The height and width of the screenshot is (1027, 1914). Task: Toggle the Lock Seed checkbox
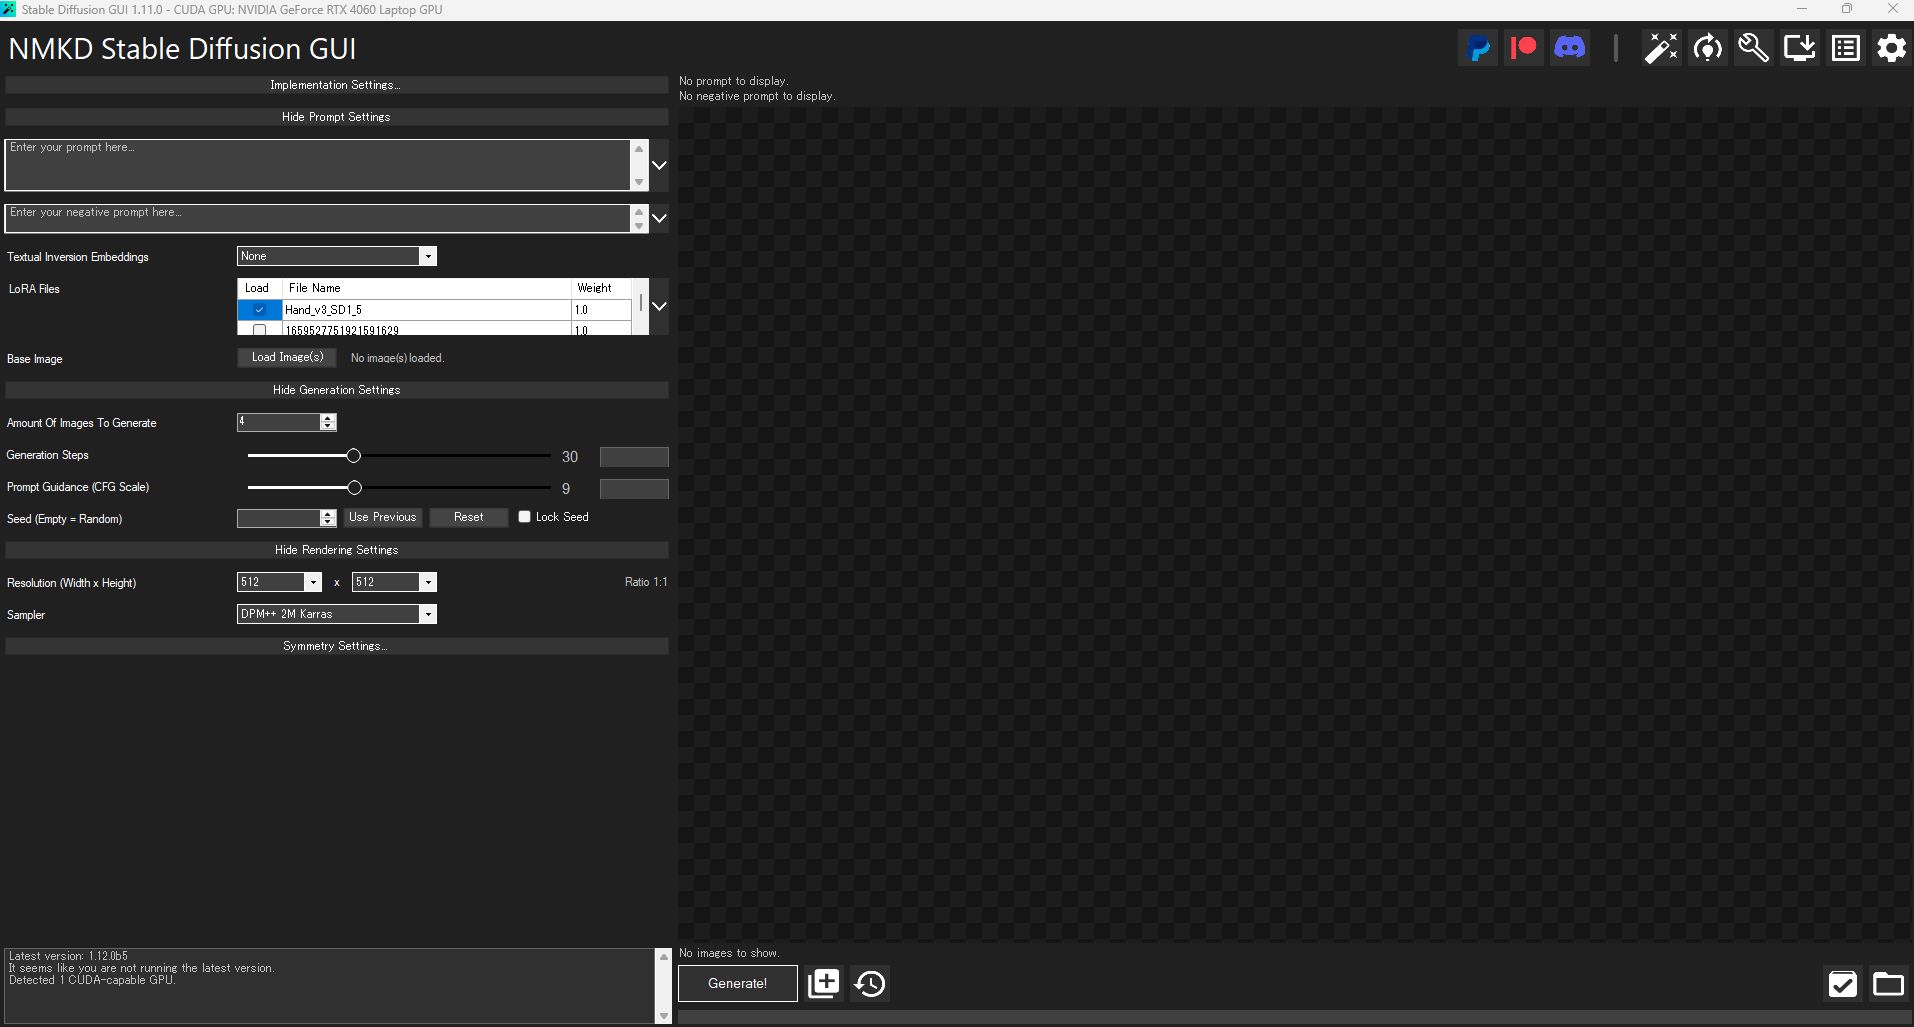pyautogui.click(x=524, y=517)
